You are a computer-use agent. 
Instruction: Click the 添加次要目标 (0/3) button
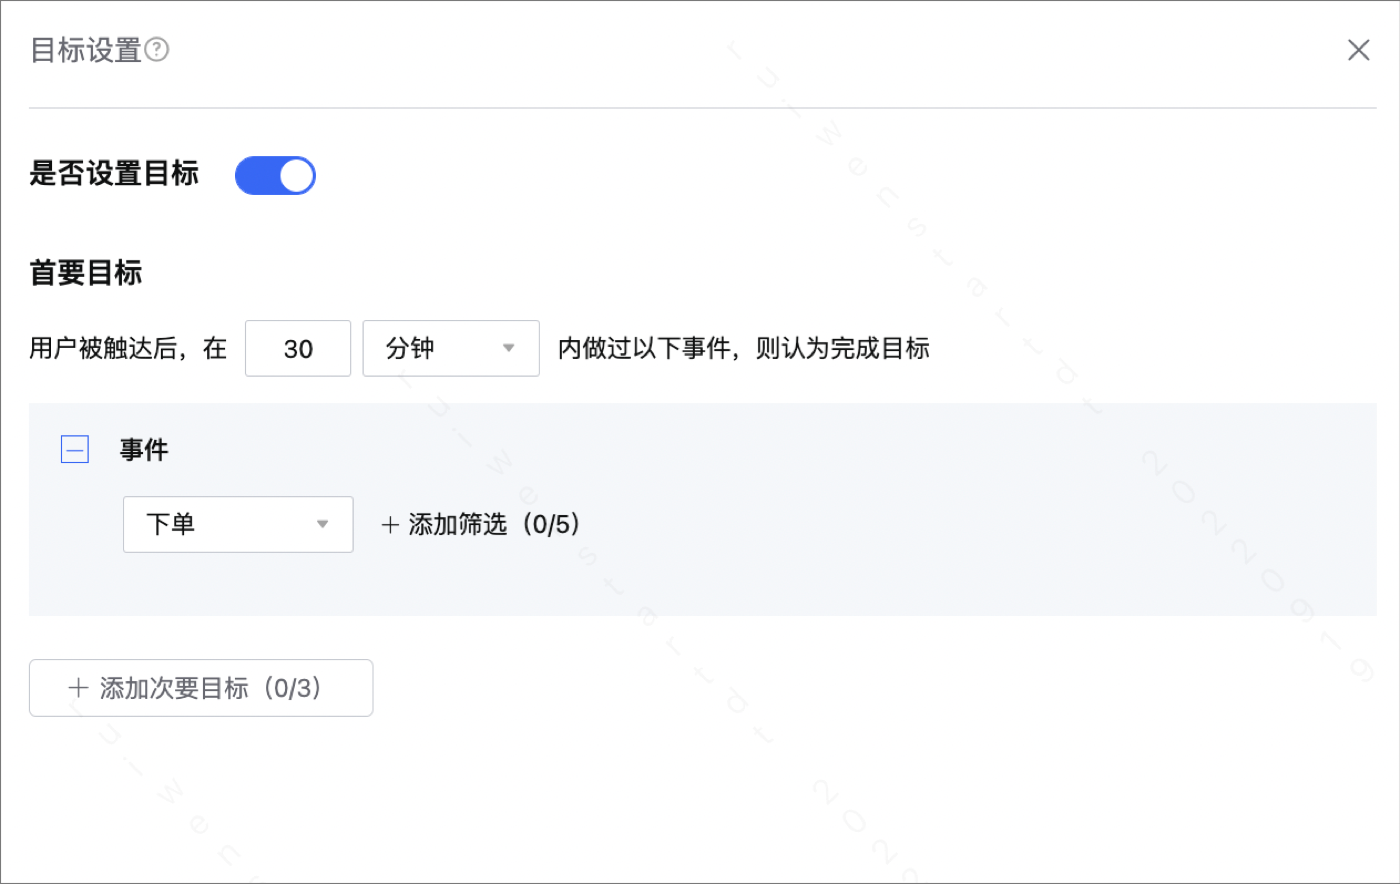tap(201, 688)
